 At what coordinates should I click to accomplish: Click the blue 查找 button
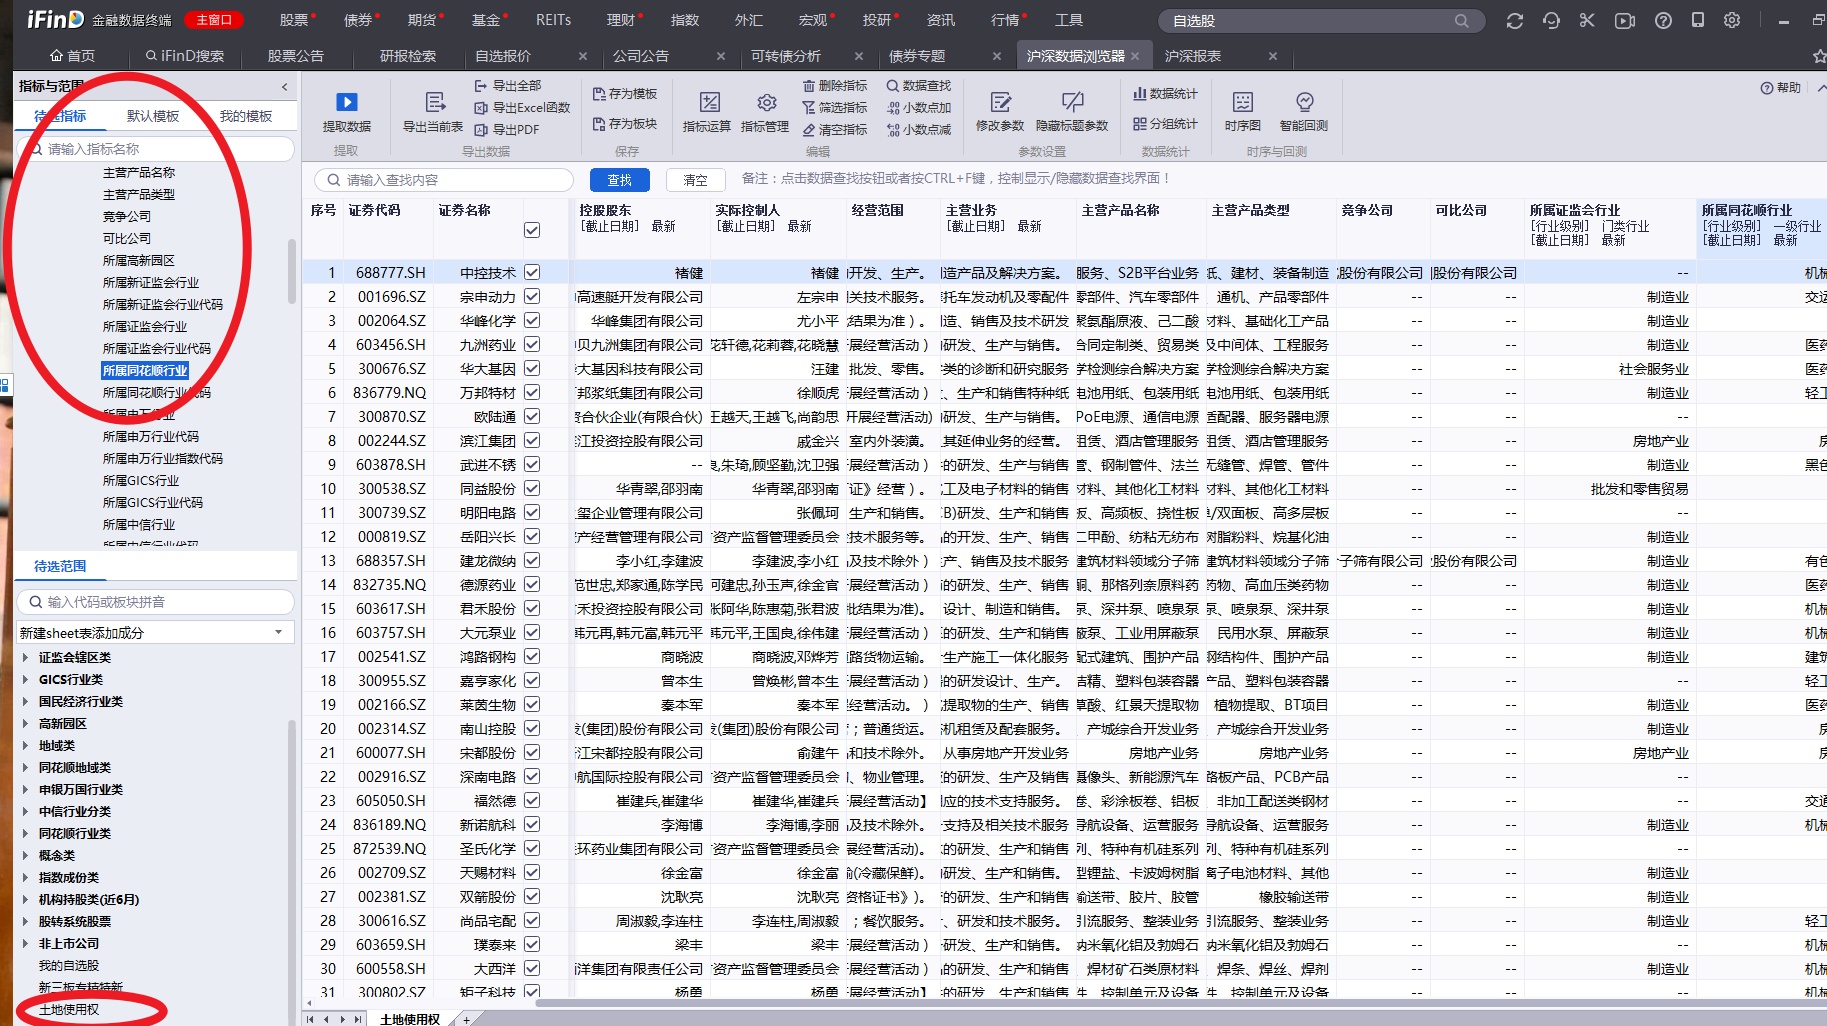[x=619, y=180]
